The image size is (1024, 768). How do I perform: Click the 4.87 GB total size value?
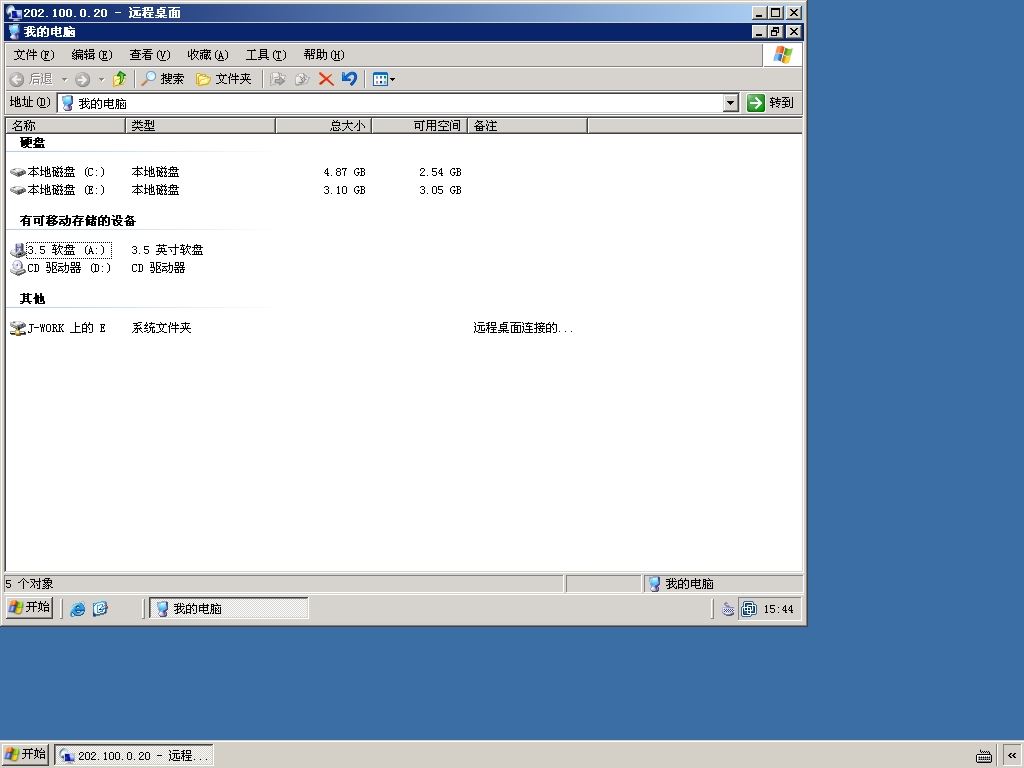click(x=344, y=172)
